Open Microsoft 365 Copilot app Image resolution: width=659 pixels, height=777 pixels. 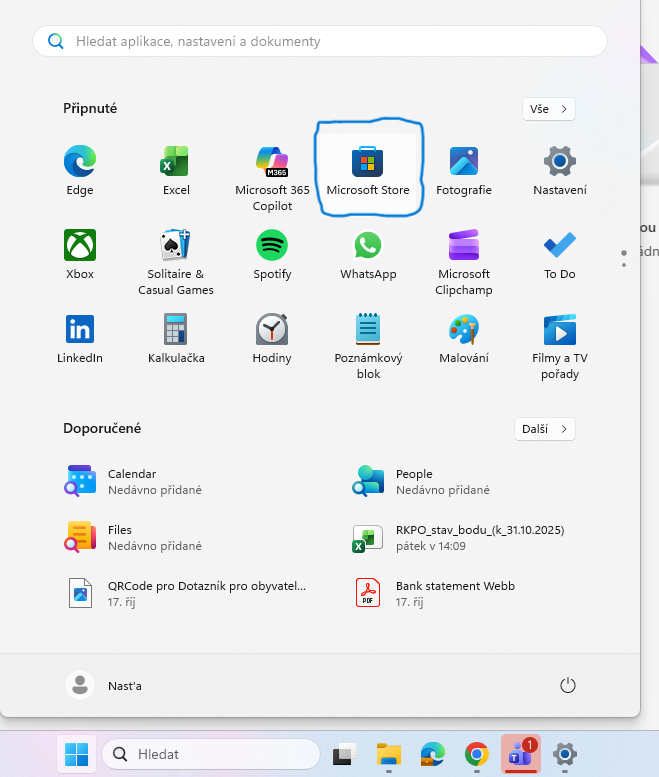tap(272, 169)
